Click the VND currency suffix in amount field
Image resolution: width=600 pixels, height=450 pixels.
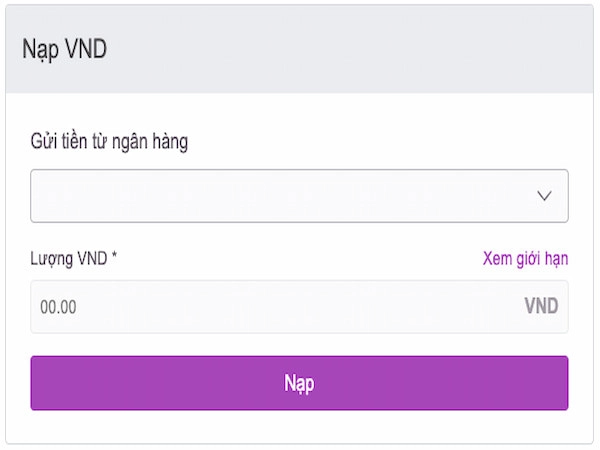point(541,306)
